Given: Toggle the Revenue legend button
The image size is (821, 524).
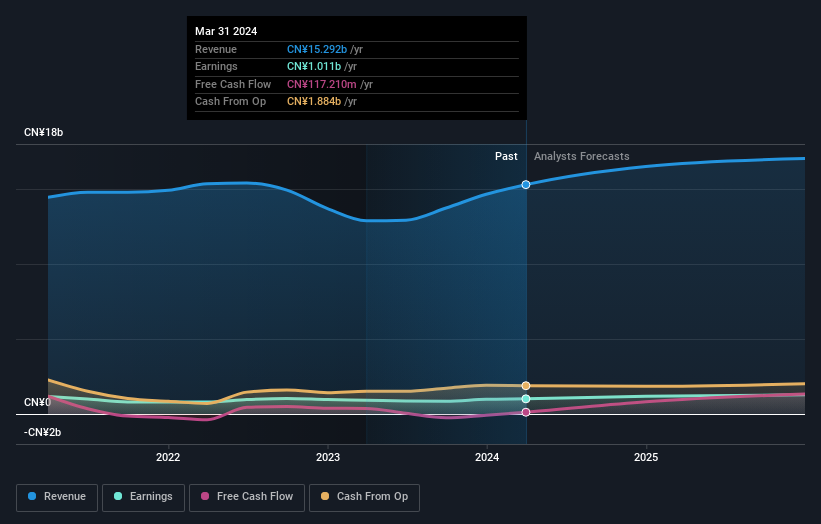Looking at the screenshot, I should (57, 497).
